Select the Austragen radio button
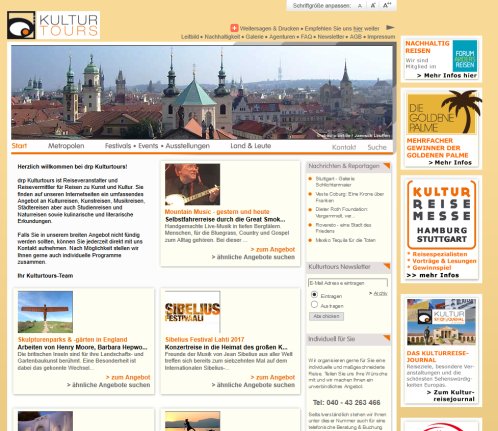The width and height of the screenshot is (498, 431). (x=314, y=304)
